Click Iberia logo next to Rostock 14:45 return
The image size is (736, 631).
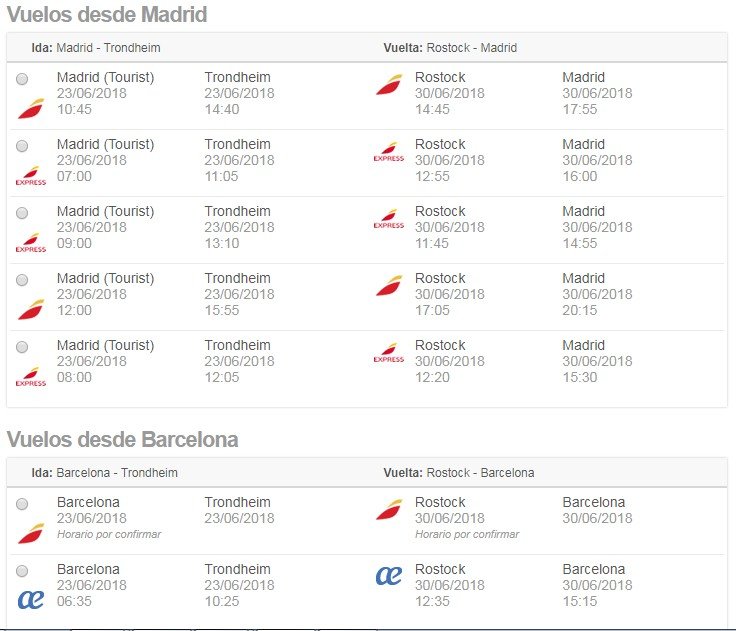(x=389, y=85)
